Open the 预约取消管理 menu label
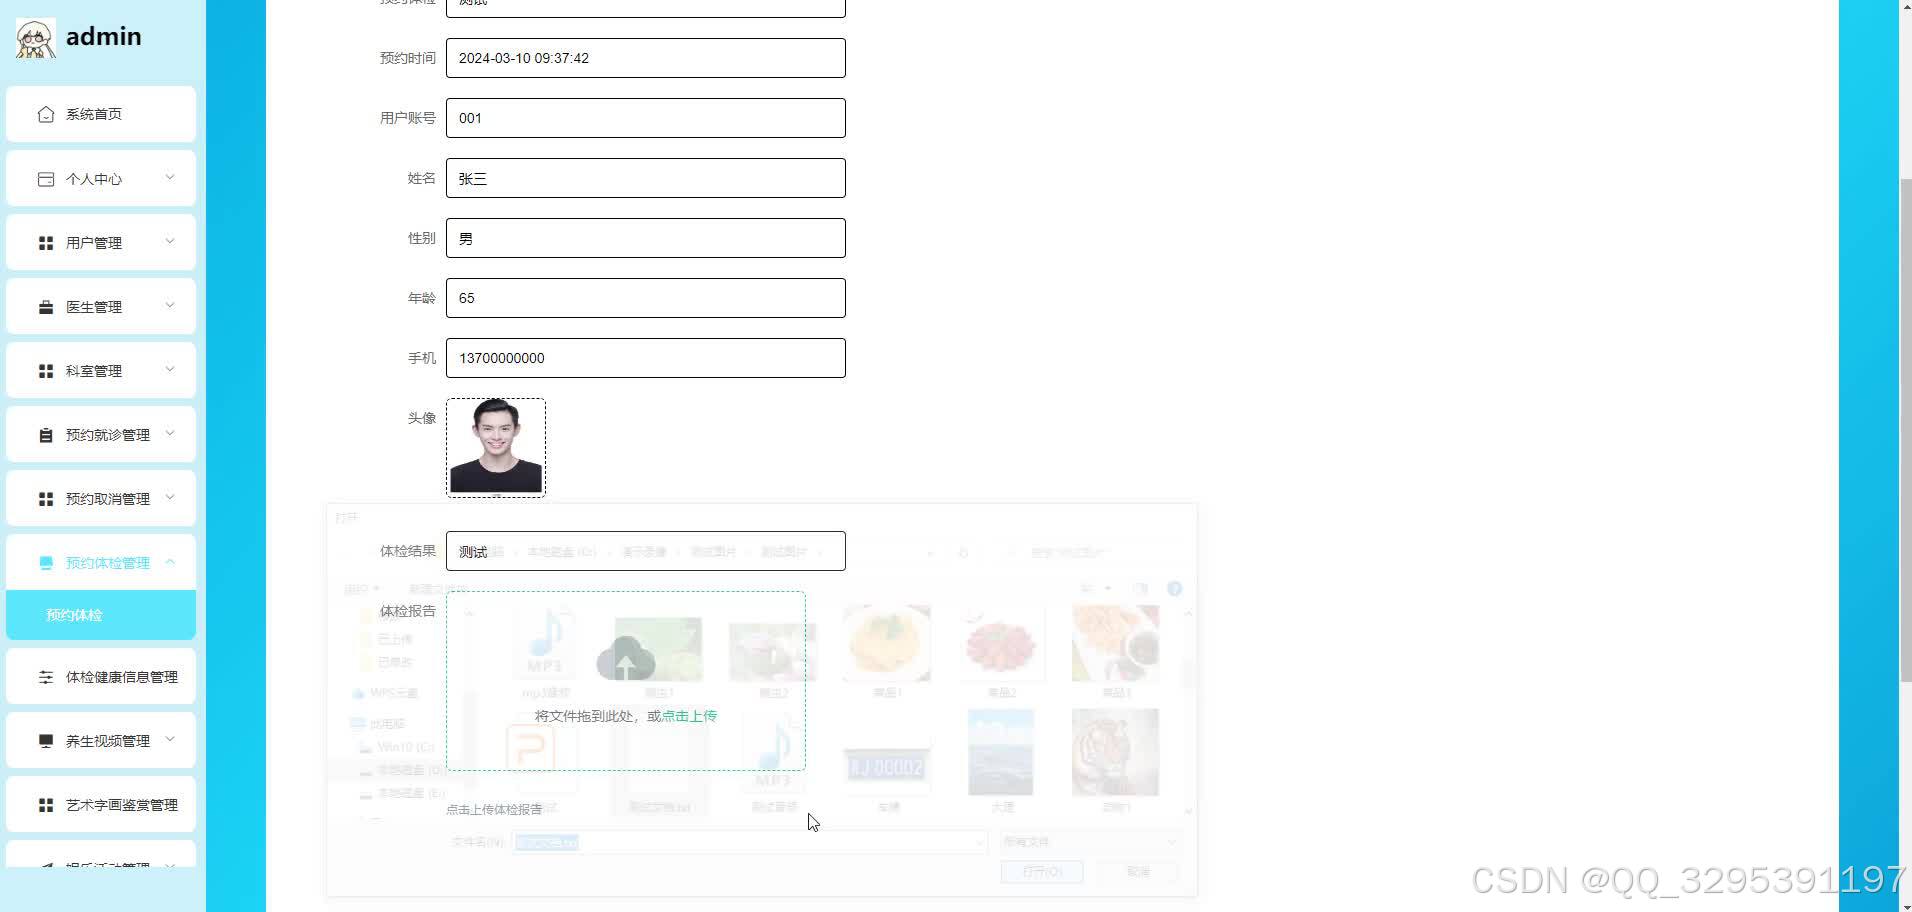The width and height of the screenshot is (1912, 912). click(108, 499)
